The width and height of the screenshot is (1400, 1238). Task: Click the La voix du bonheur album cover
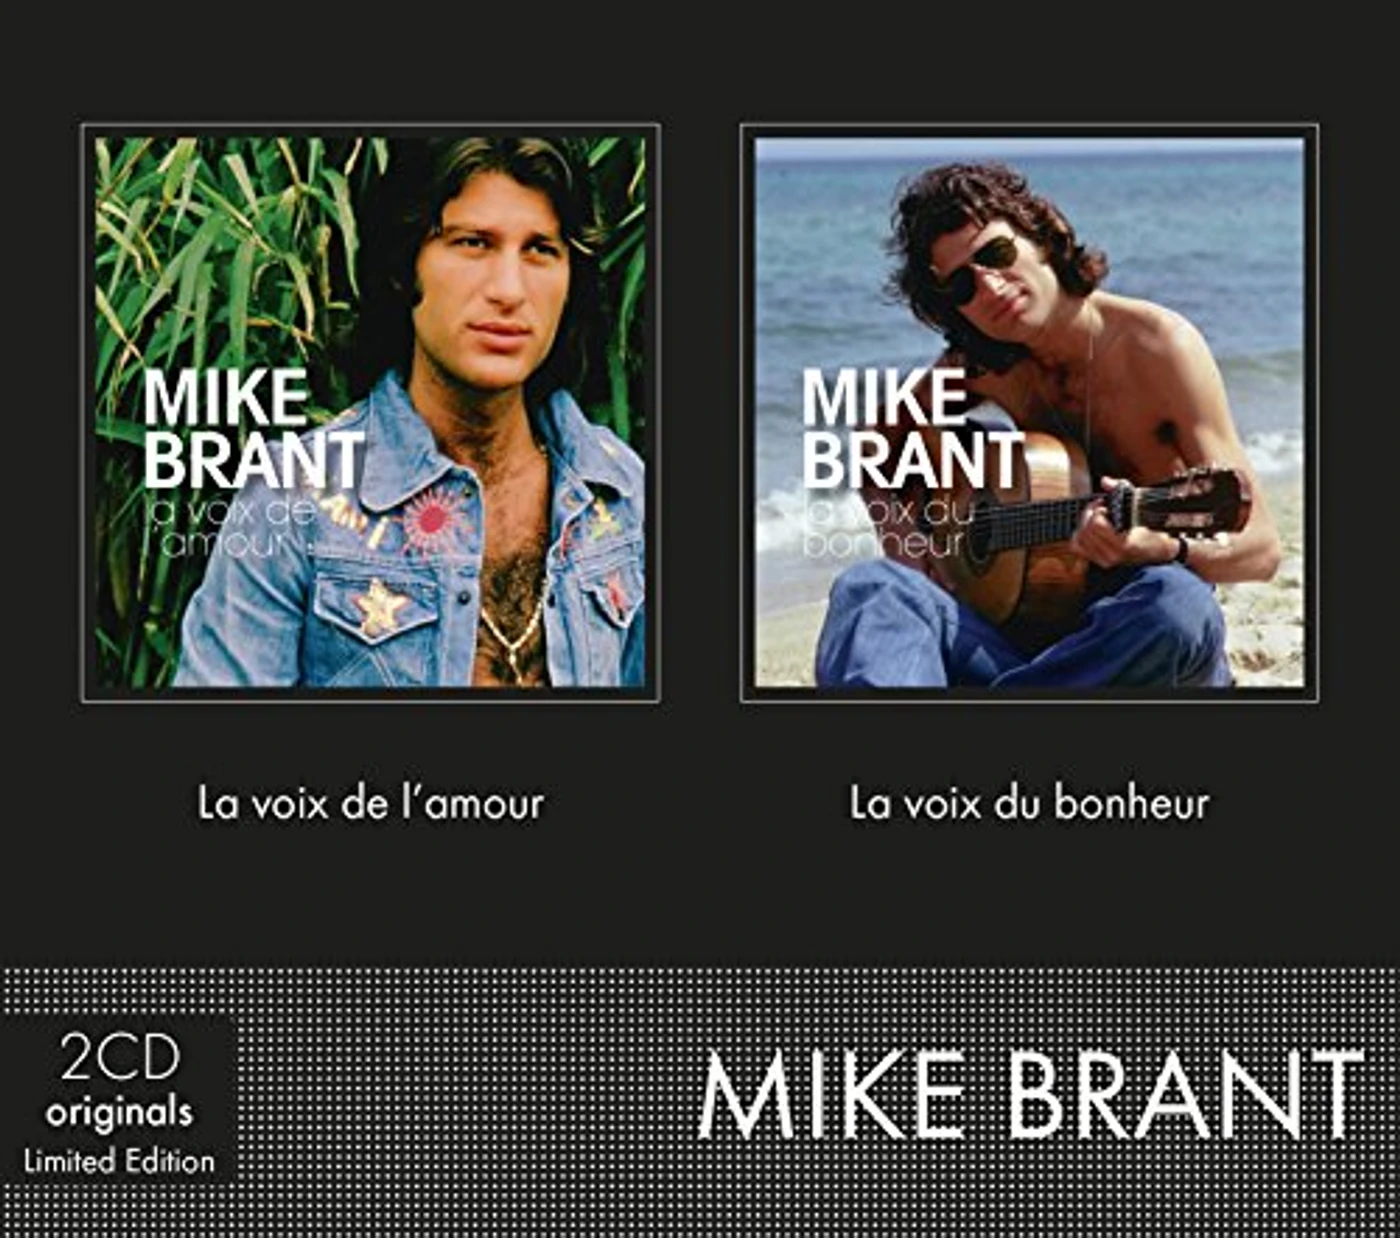[1029, 412]
